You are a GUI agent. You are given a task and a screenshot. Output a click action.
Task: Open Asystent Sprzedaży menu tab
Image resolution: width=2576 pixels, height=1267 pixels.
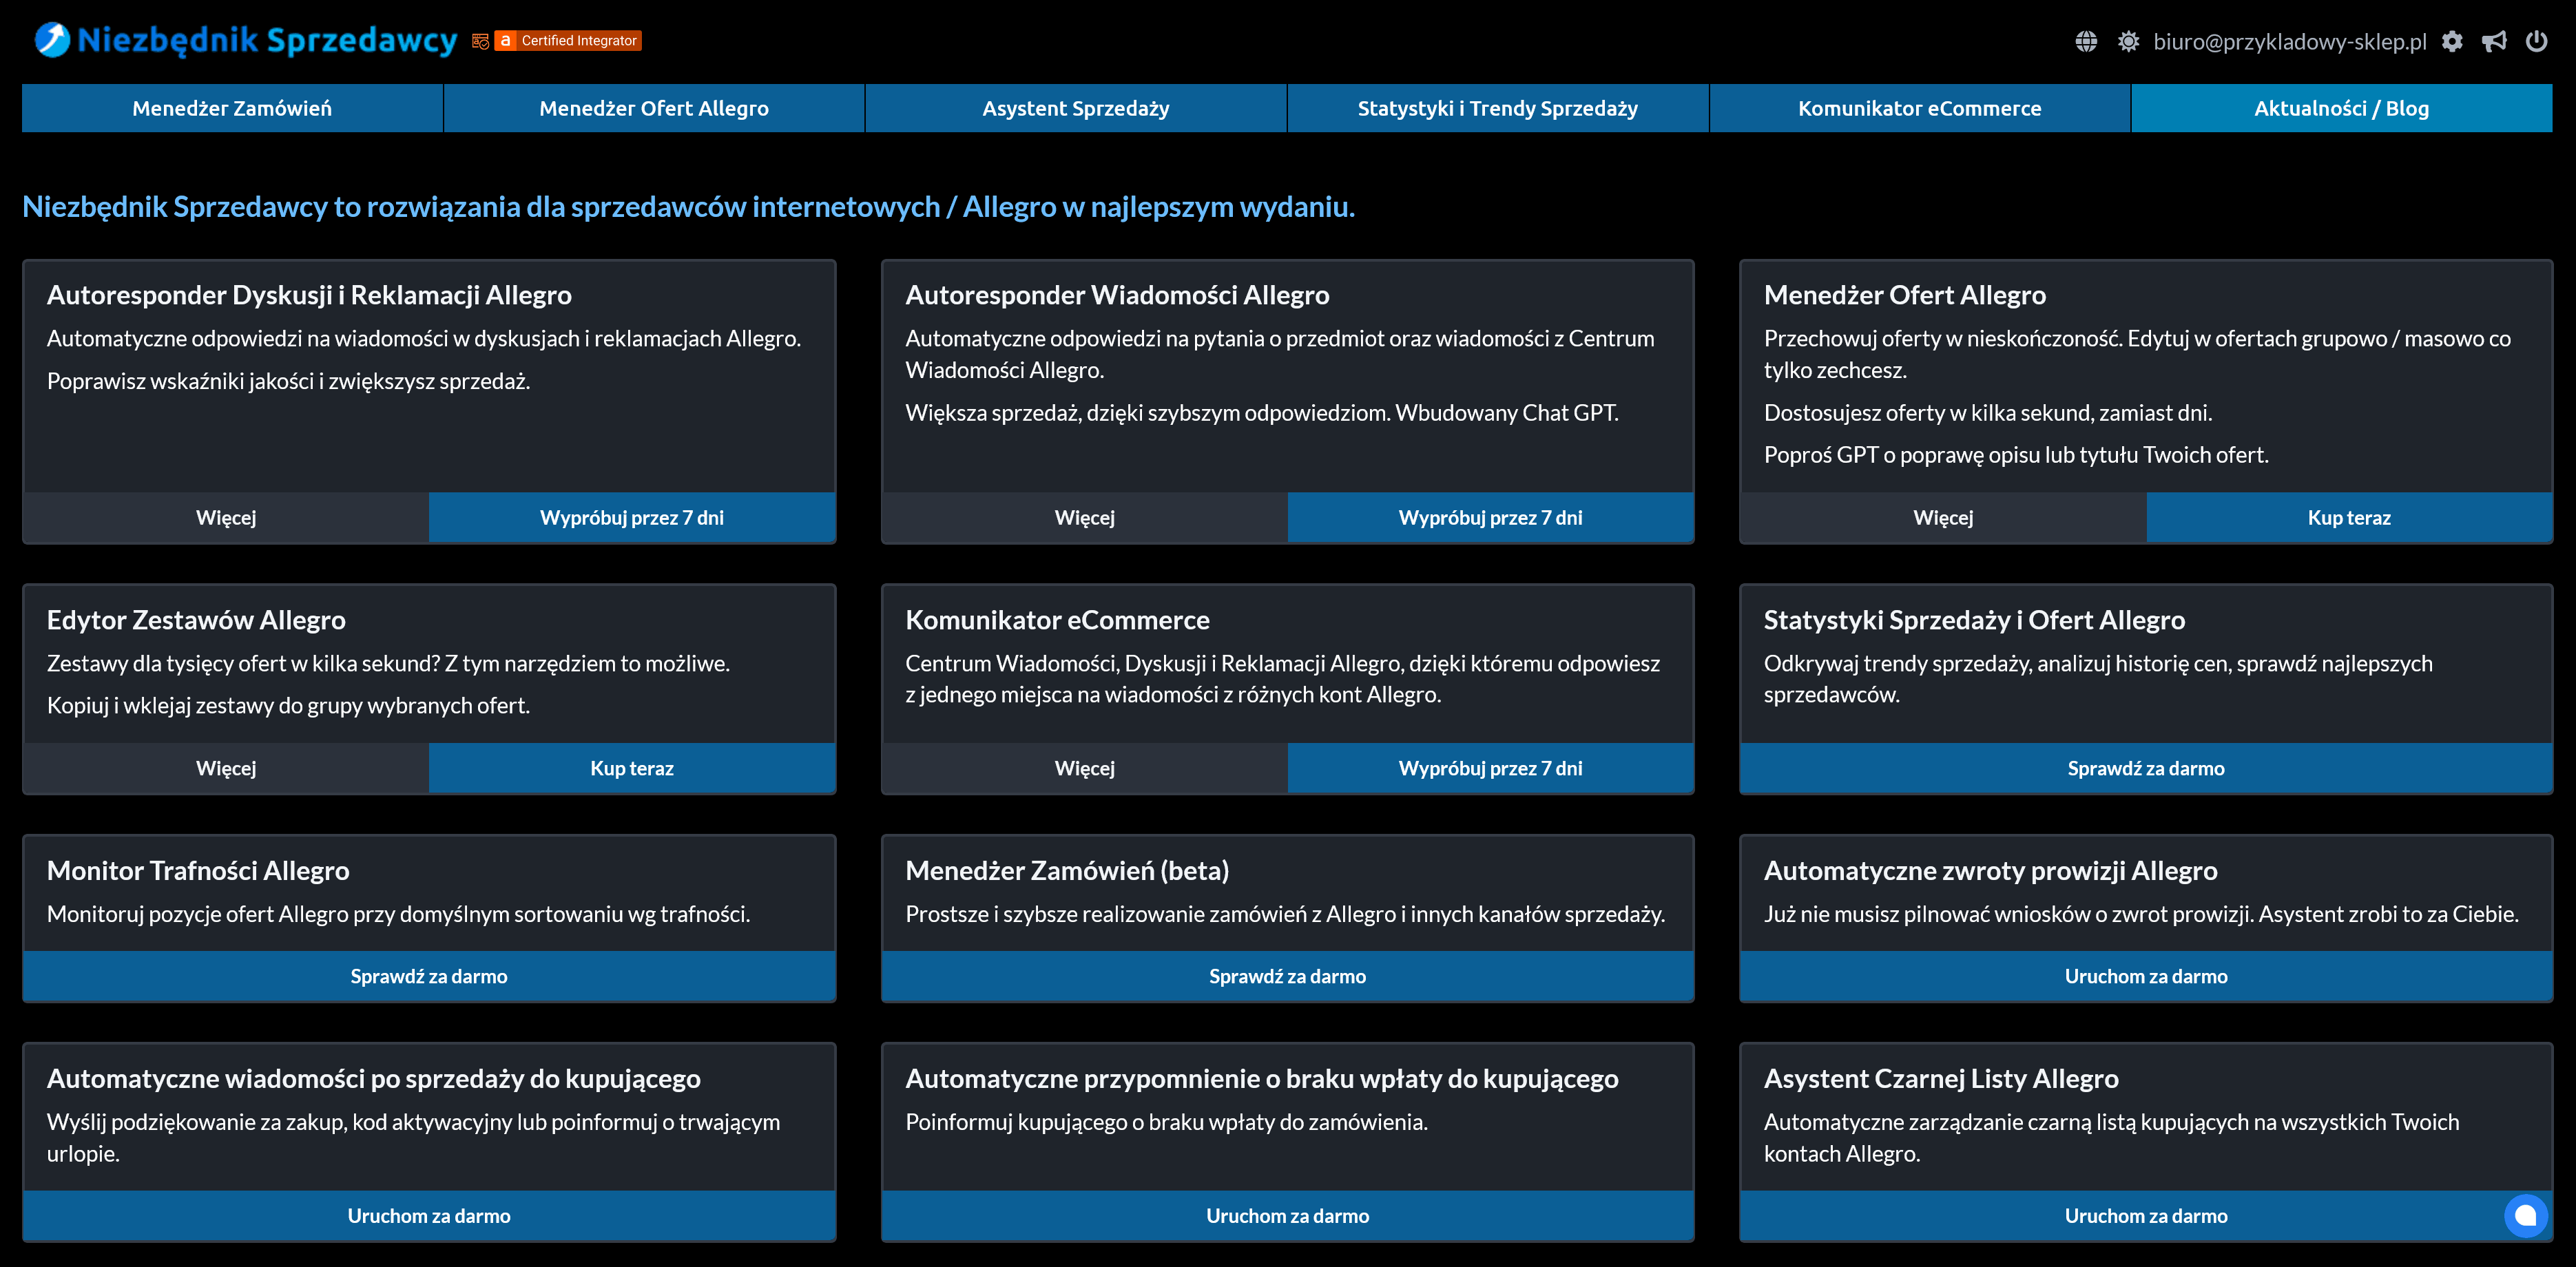click(x=1075, y=108)
